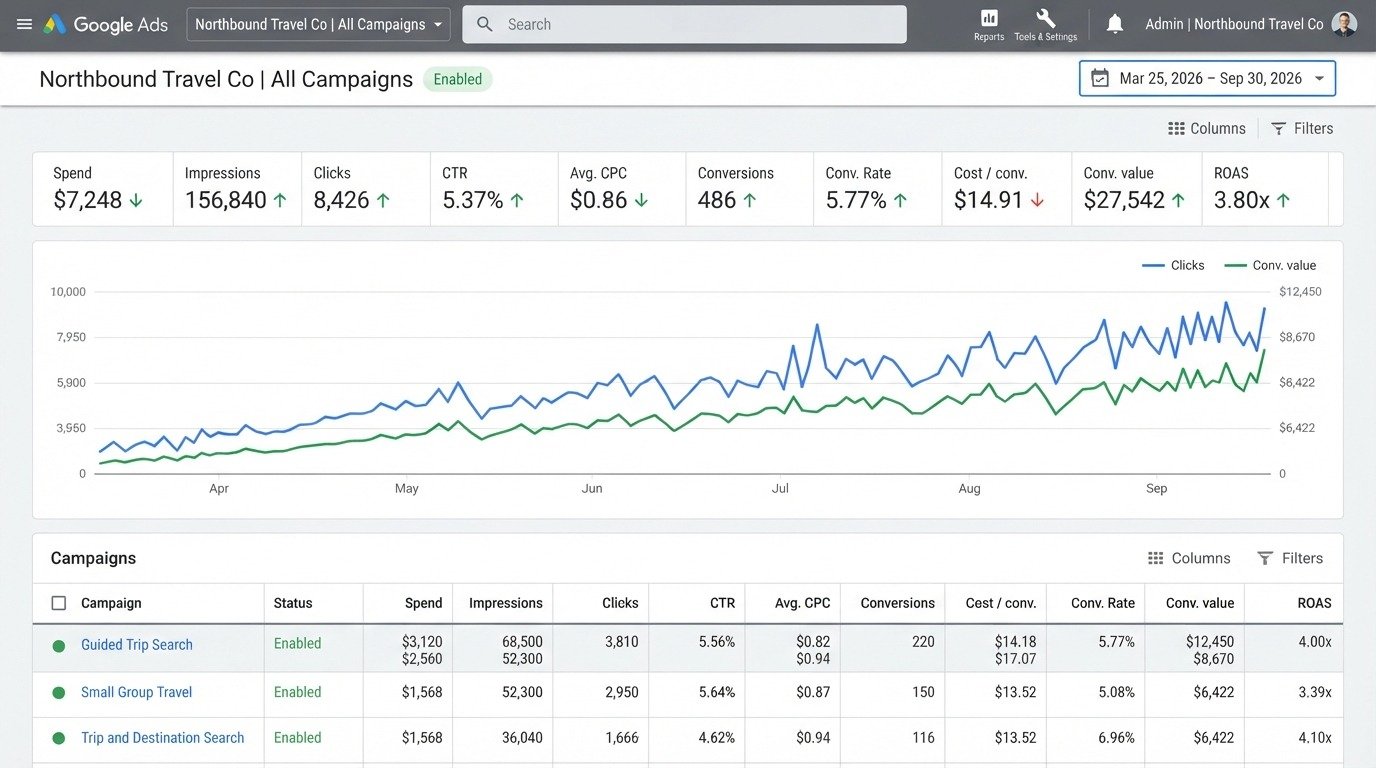Open the Trip and Destination Search campaign
The width and height of the screenshot is (1376, 768).
click(162, 738)
